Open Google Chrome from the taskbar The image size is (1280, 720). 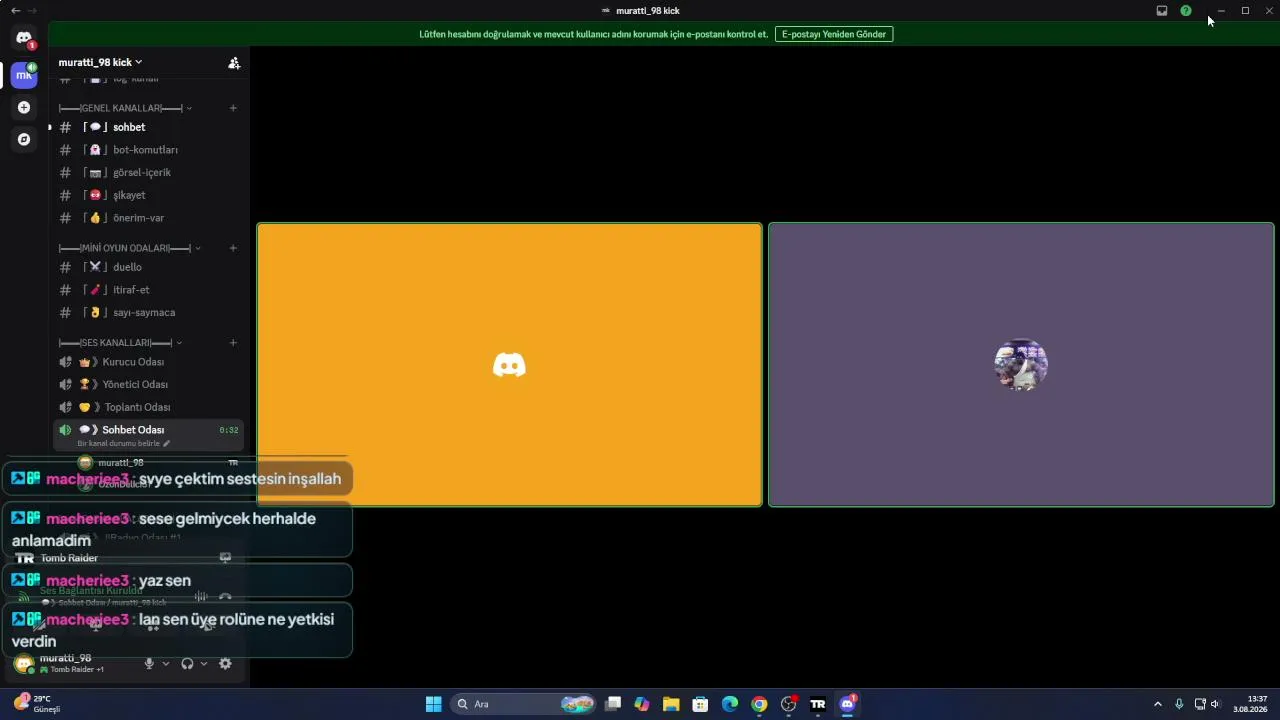(x=759, y=704)
